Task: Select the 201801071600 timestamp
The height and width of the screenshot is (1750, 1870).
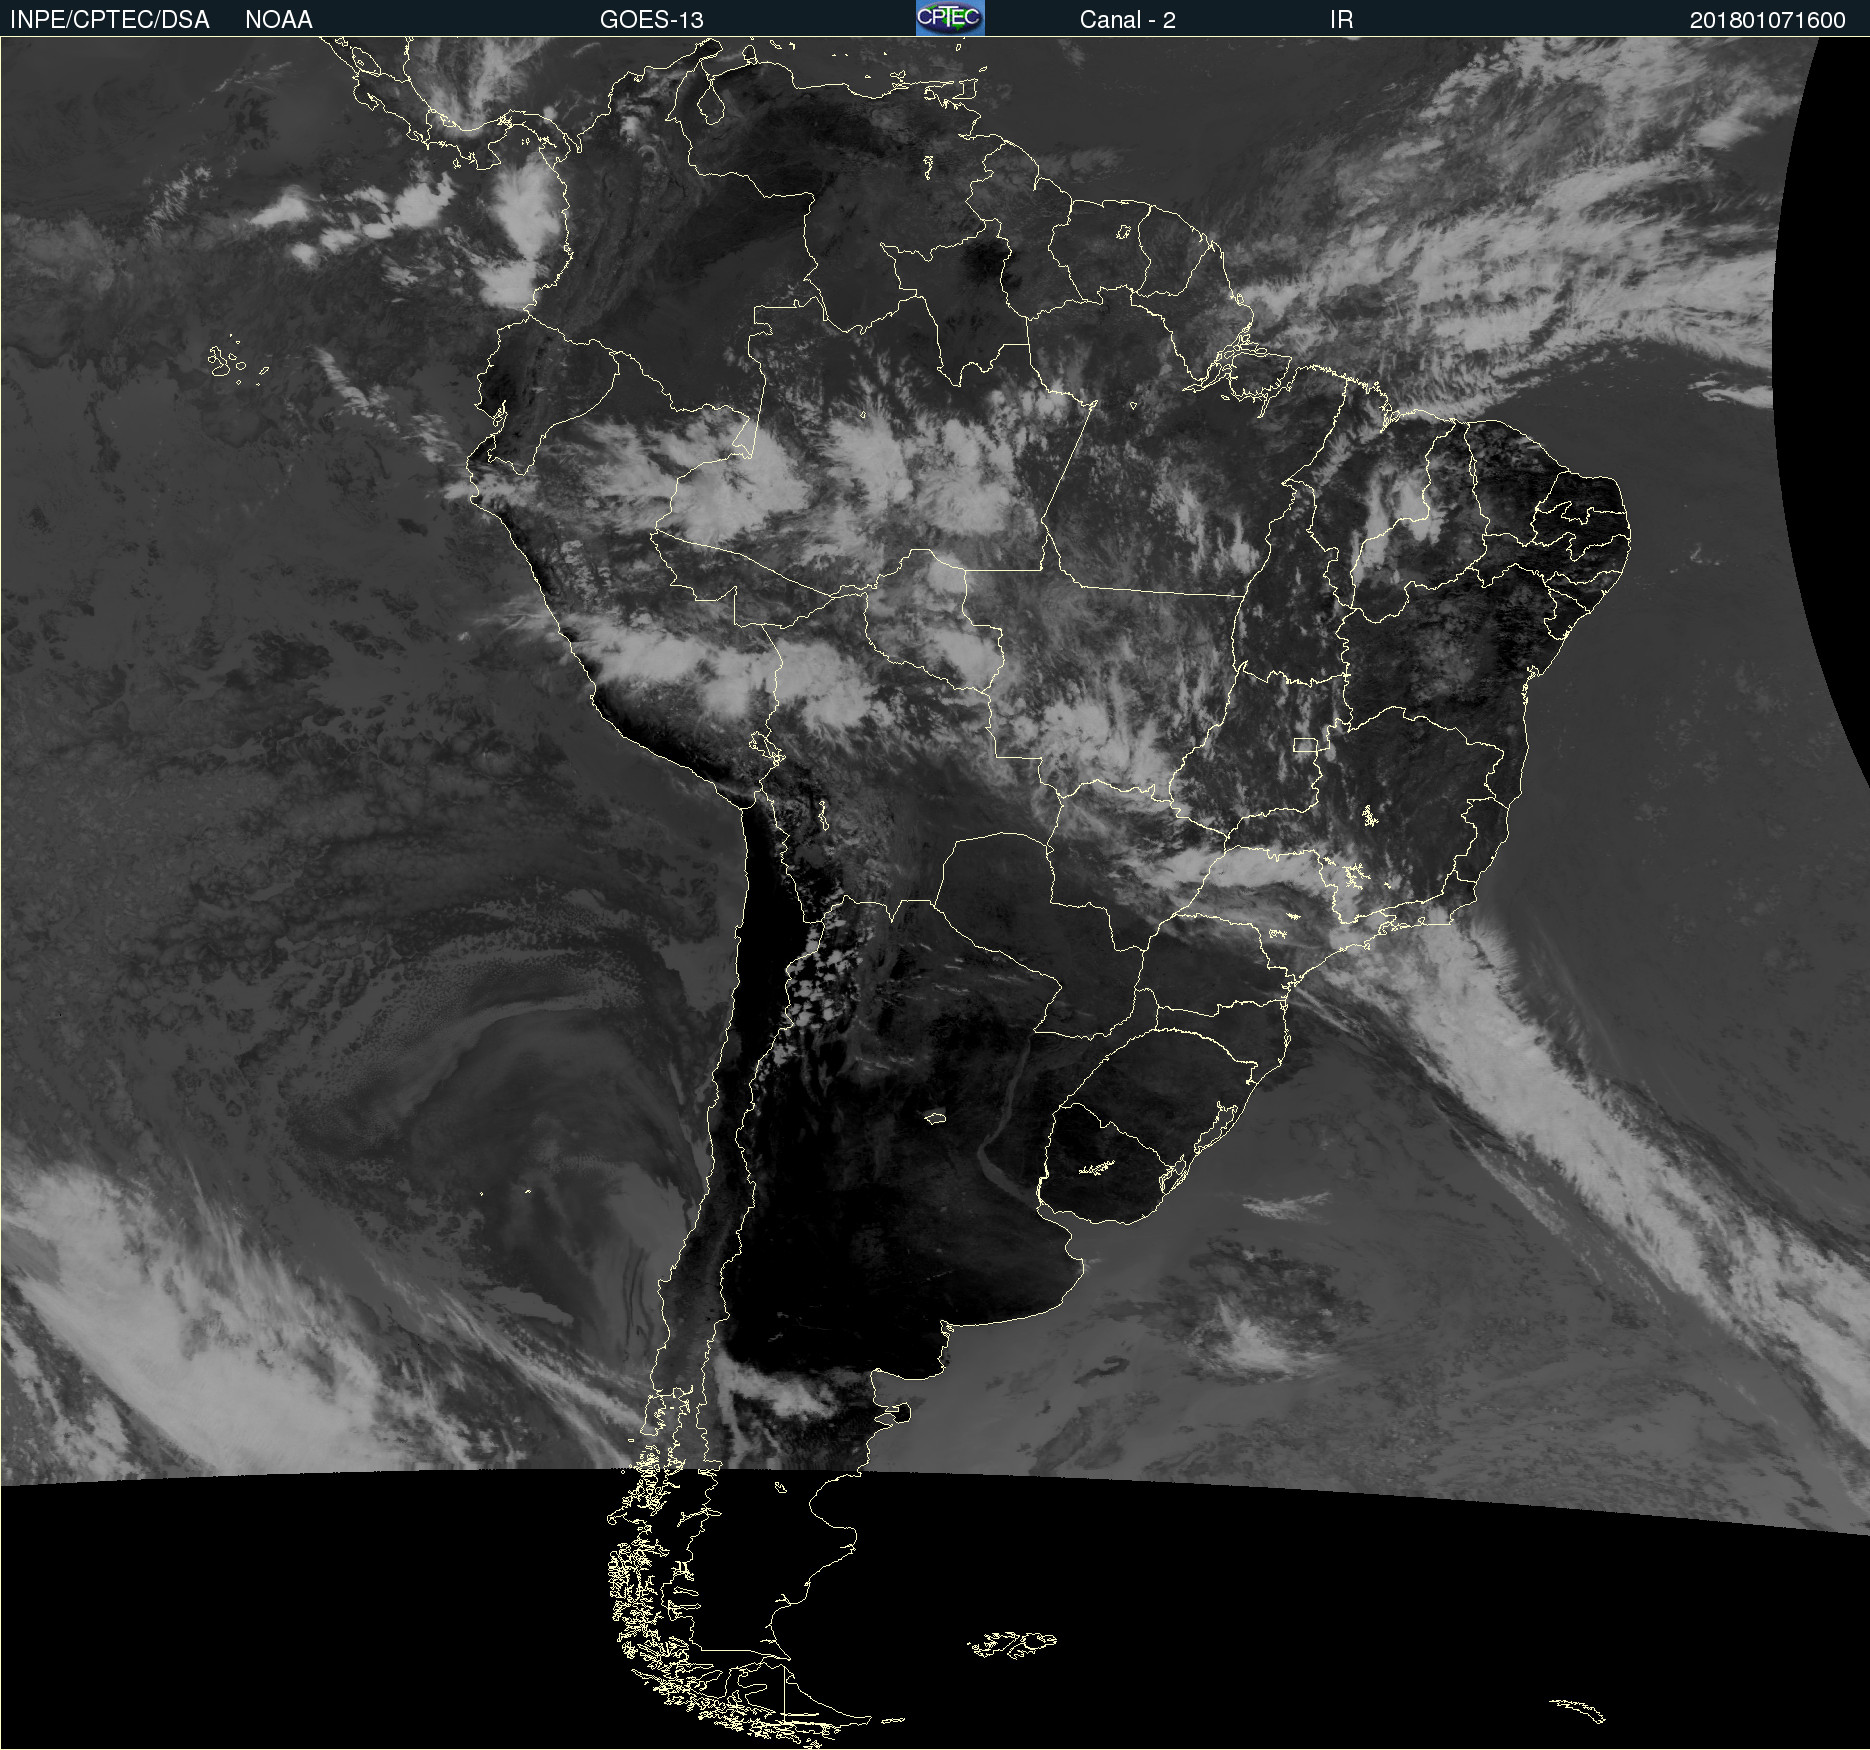Action: pos(1768,20)
